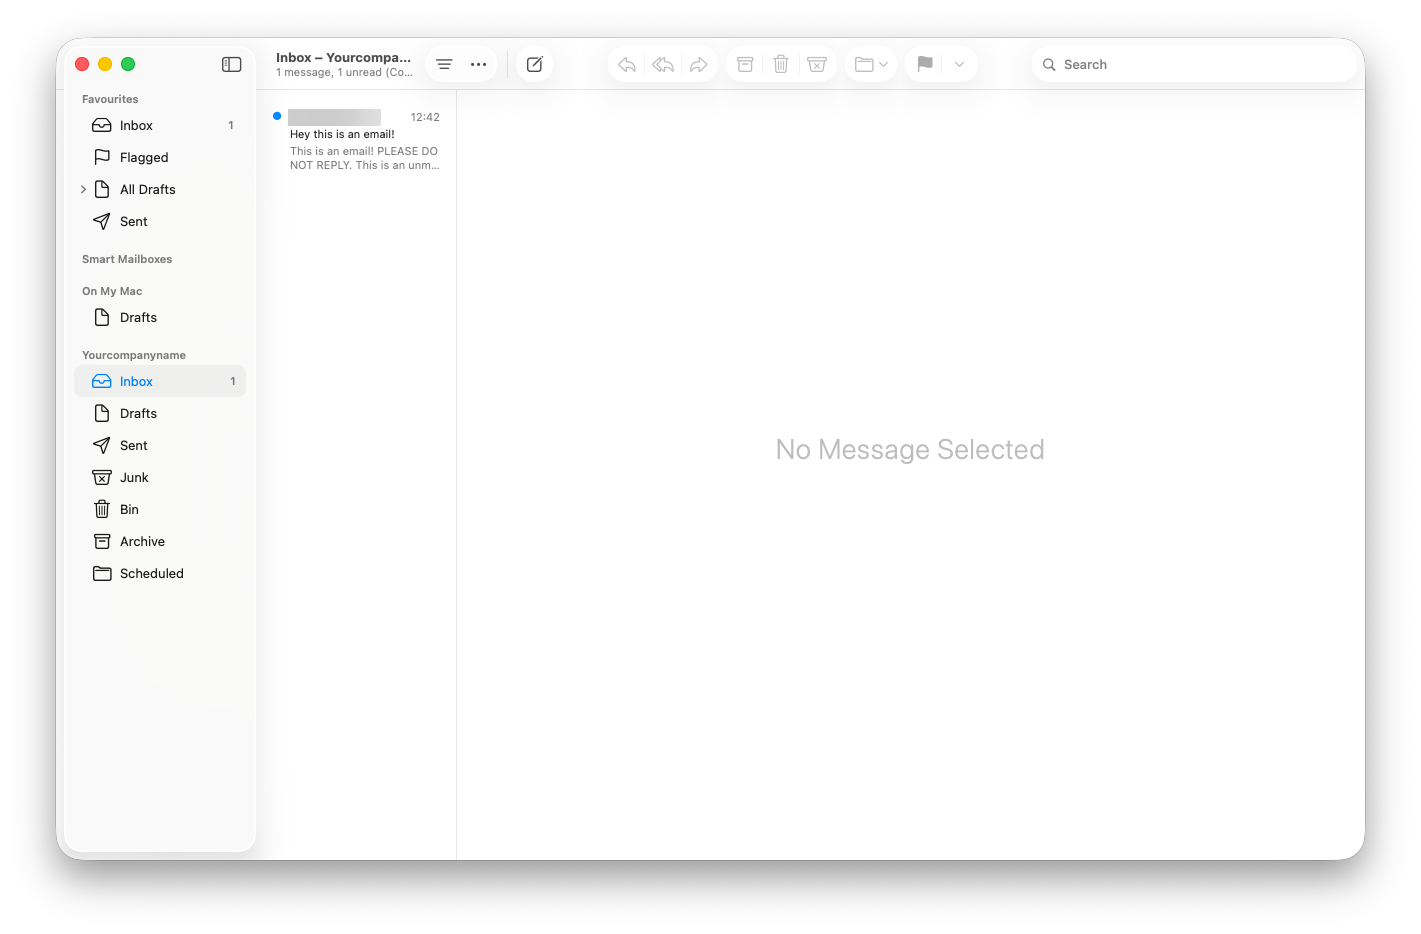Open the Flagged mailbox in Favourites
Screen dimensions: 1421x934
tap(144, 157)
